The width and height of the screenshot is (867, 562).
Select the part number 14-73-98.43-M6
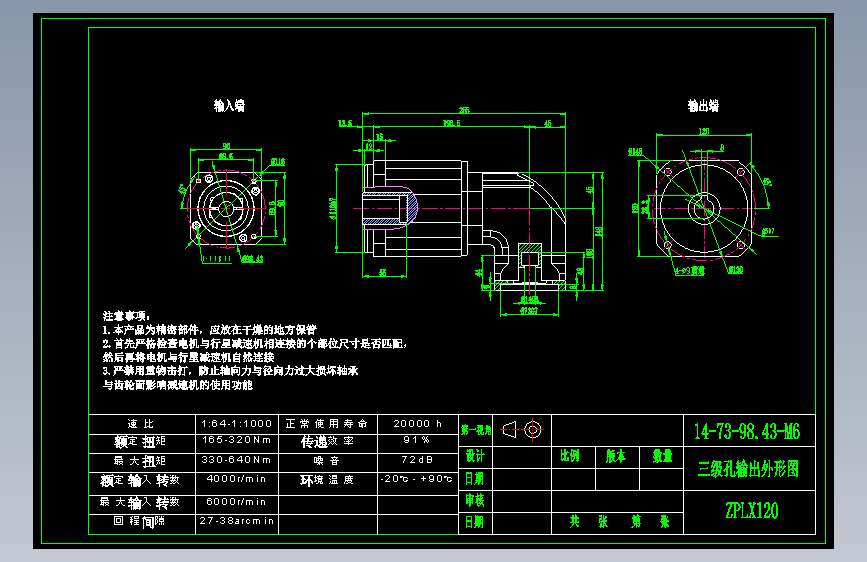coord(747,431)
